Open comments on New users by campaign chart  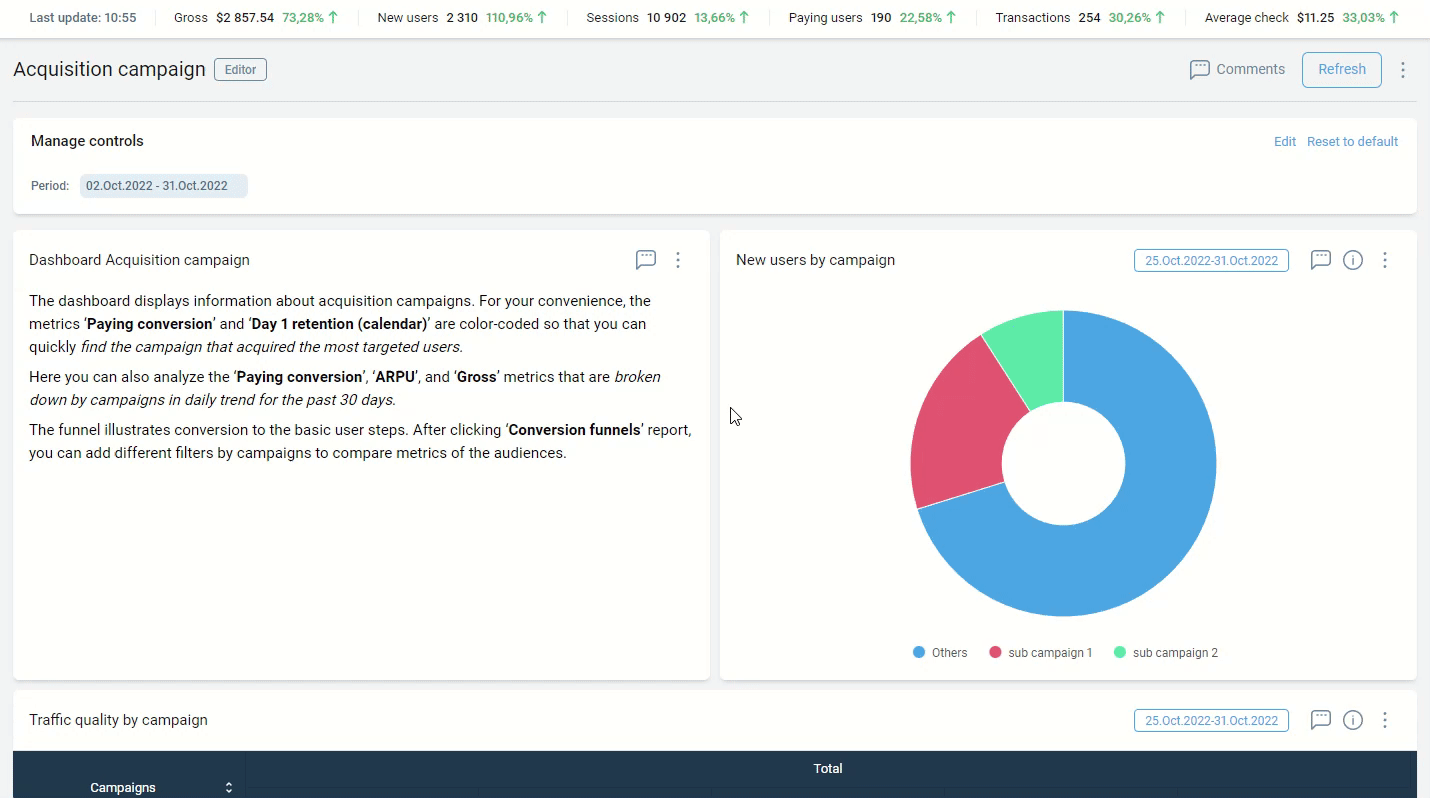(x=1320, y=260)
